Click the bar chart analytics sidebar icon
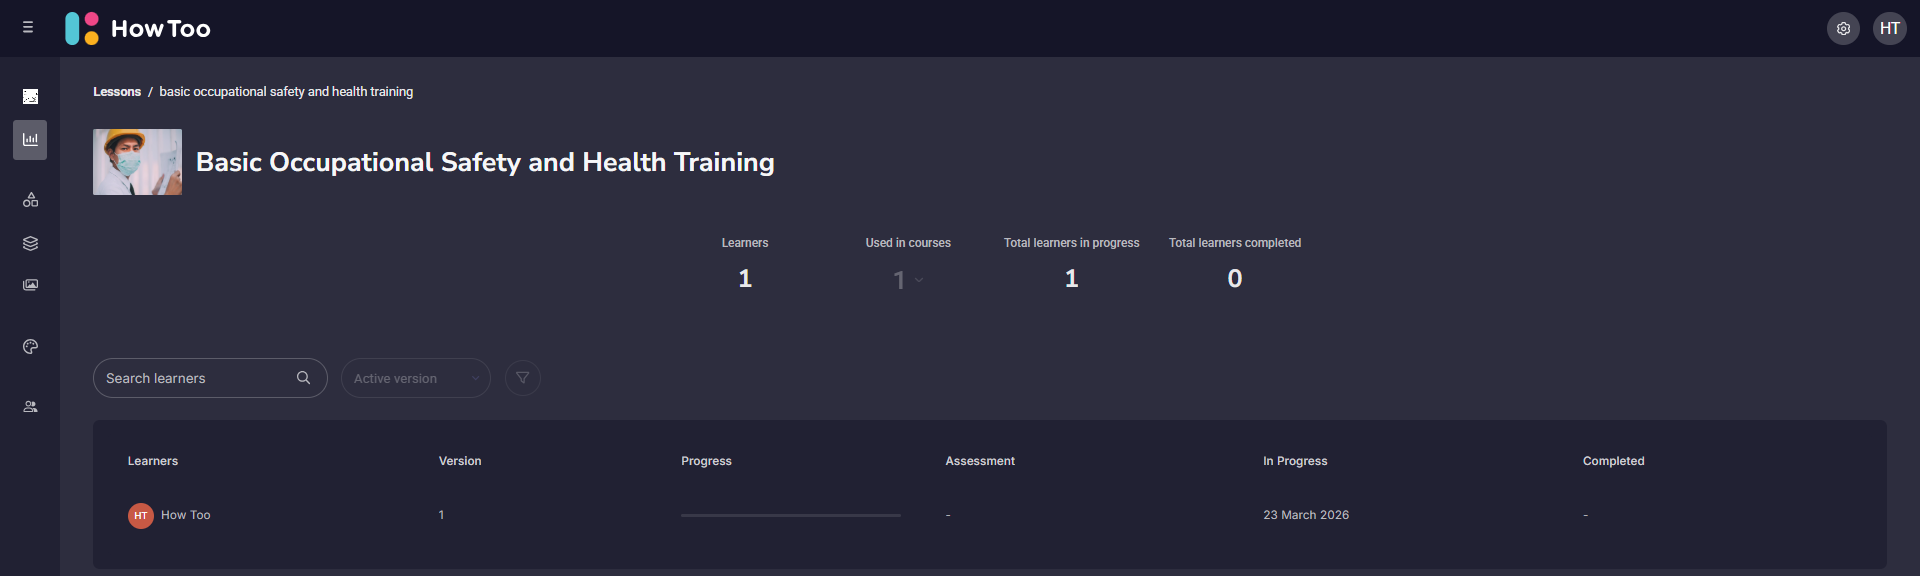 (x=30, y=140)
